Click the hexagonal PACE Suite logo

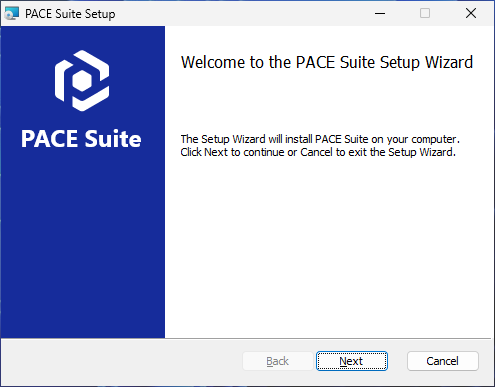pyautogui.click(x=82, y=81)
